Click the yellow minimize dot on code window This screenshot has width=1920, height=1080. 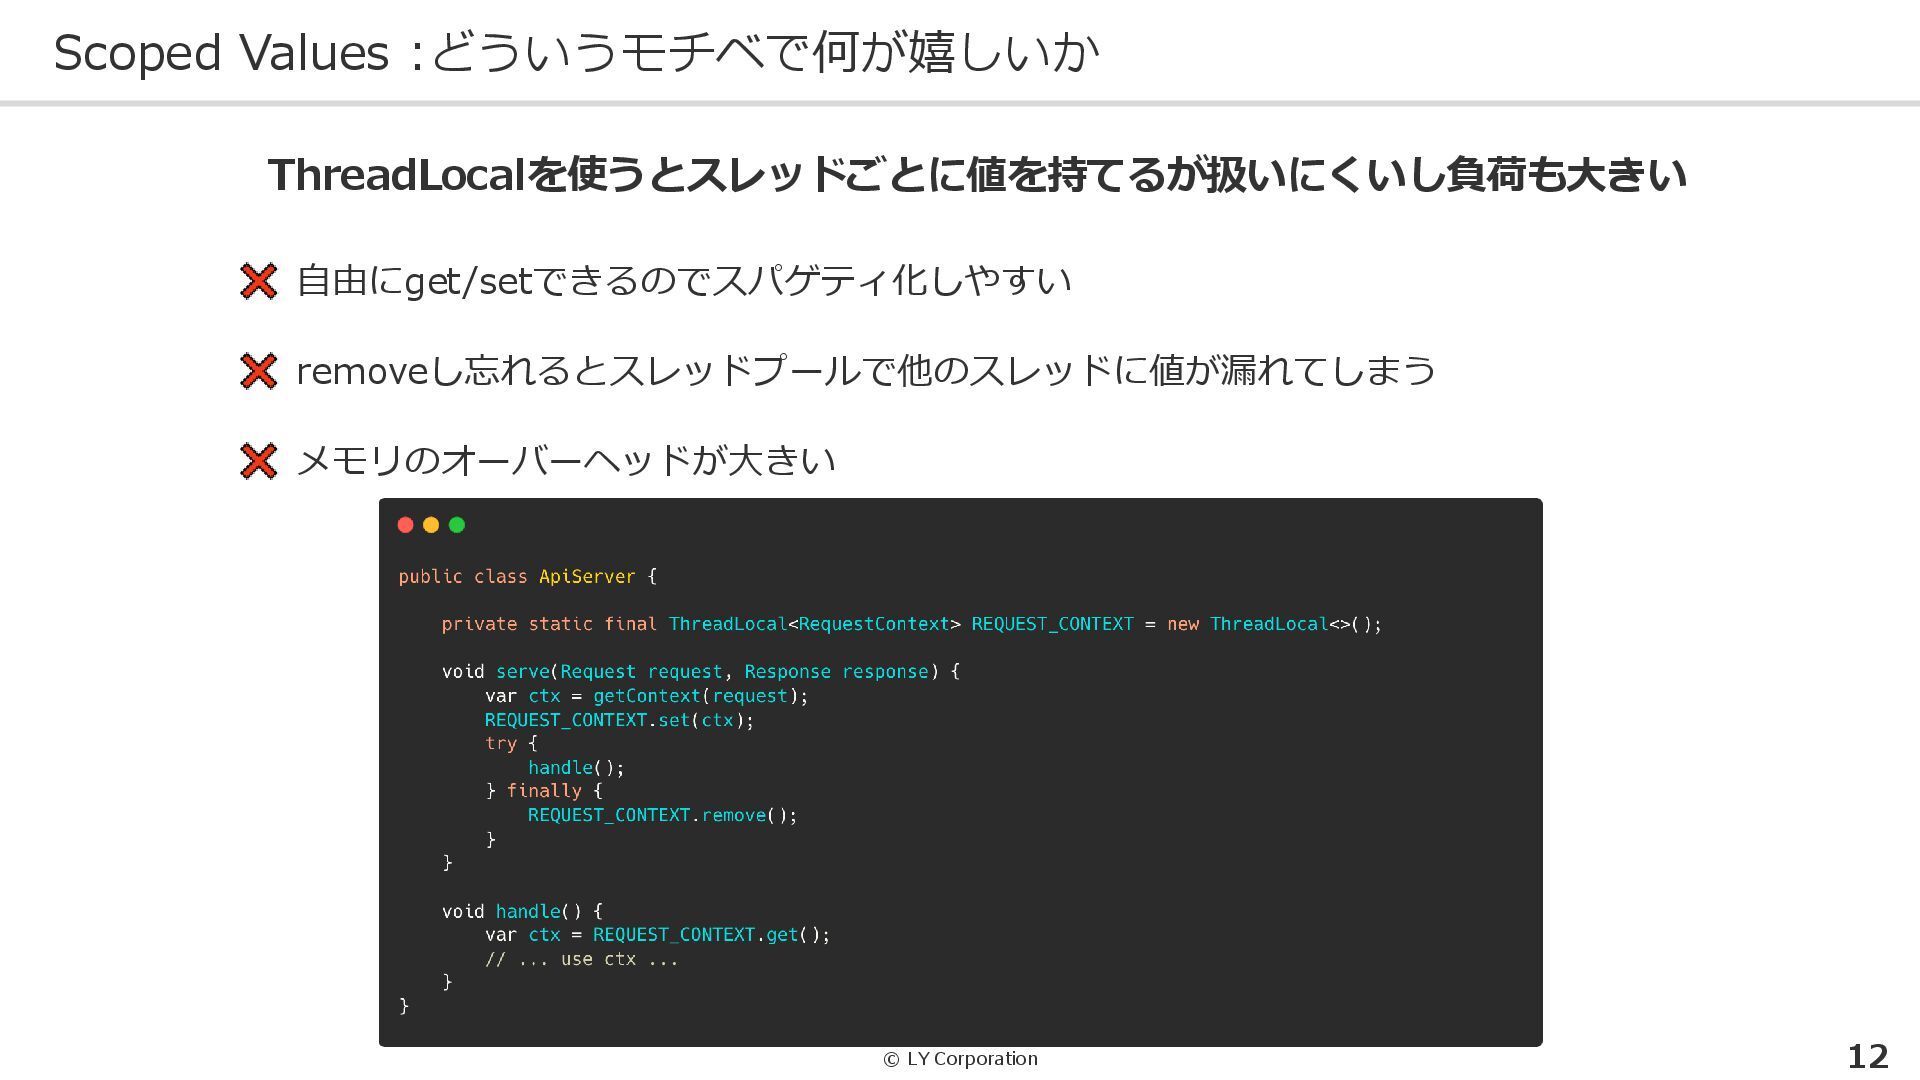pos(431,525)
